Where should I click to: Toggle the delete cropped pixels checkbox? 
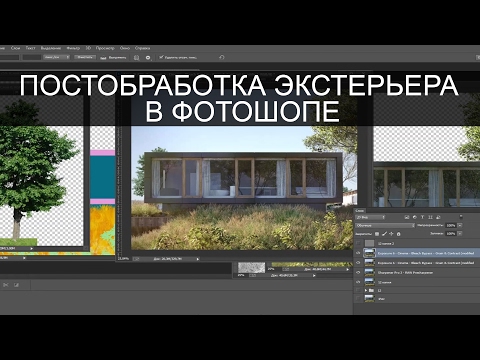pos(161,57)
